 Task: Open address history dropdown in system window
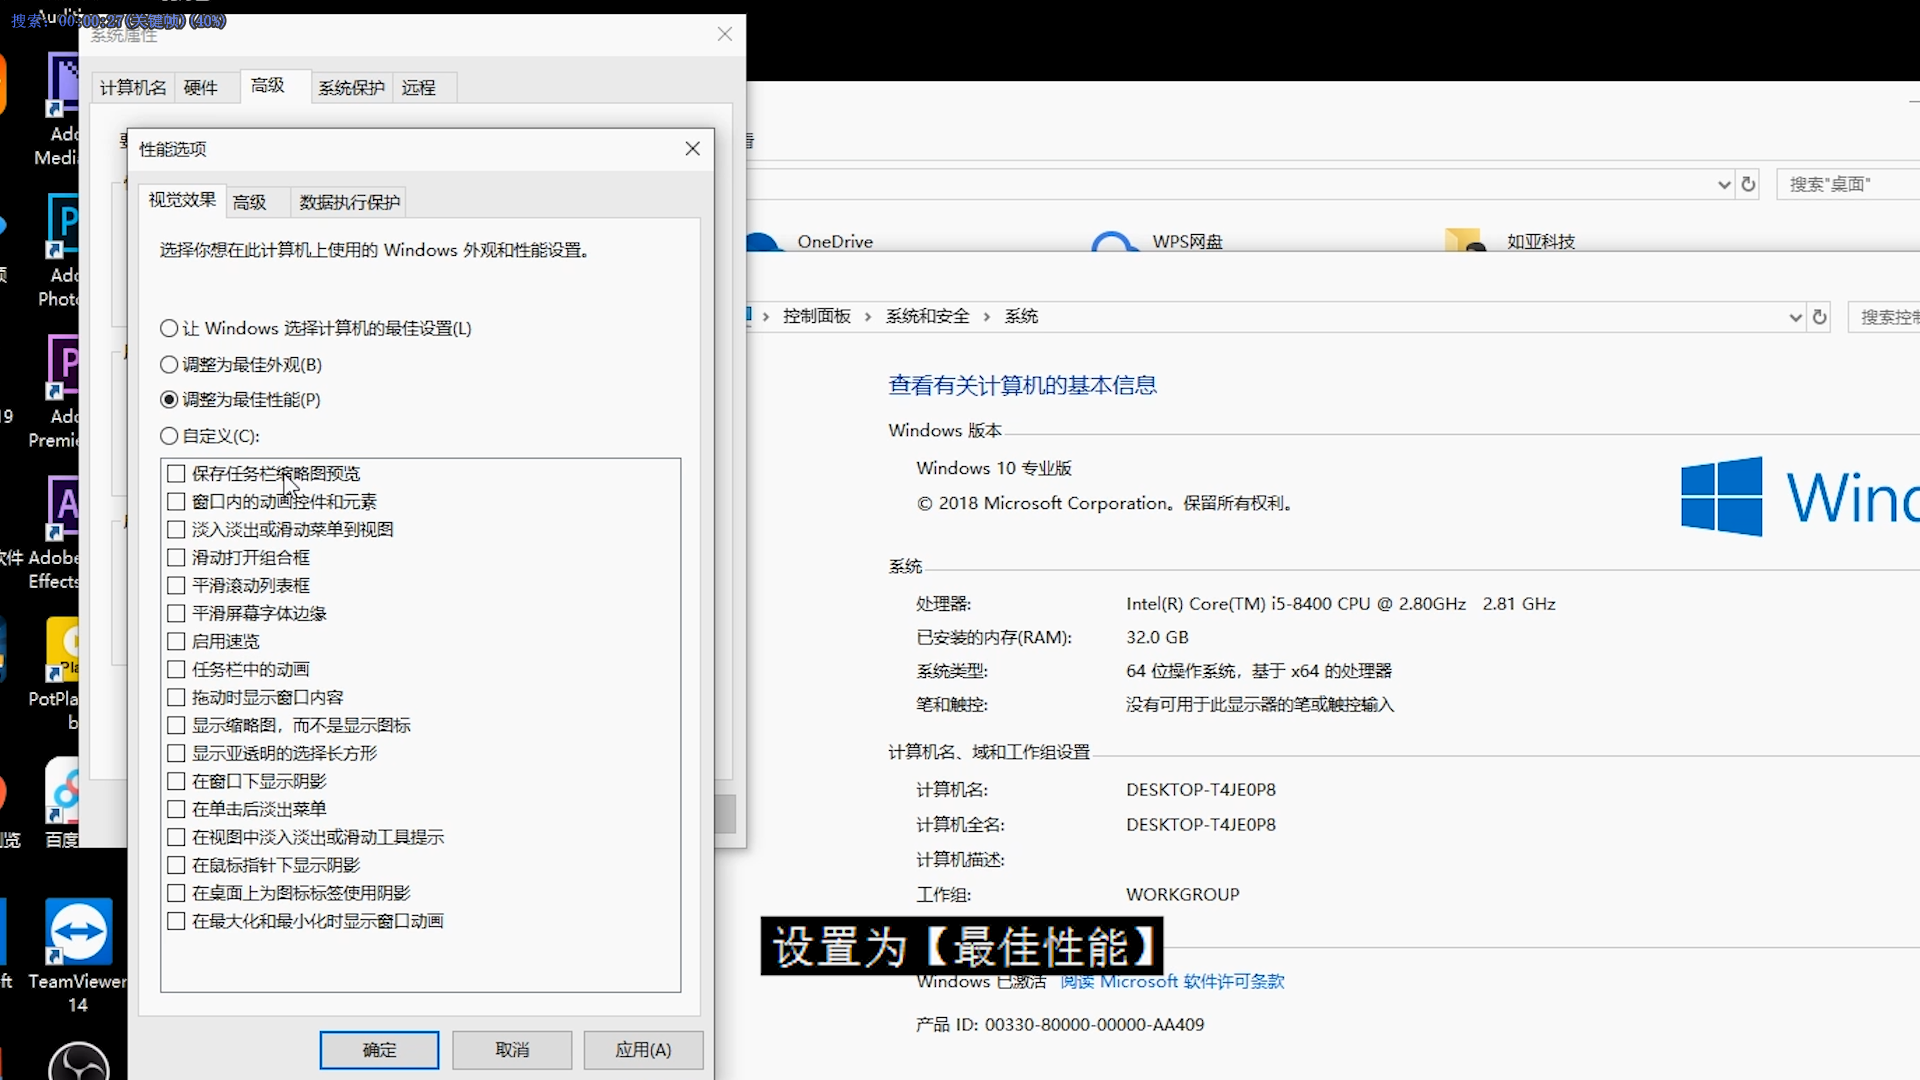[x=1795, y=318]
